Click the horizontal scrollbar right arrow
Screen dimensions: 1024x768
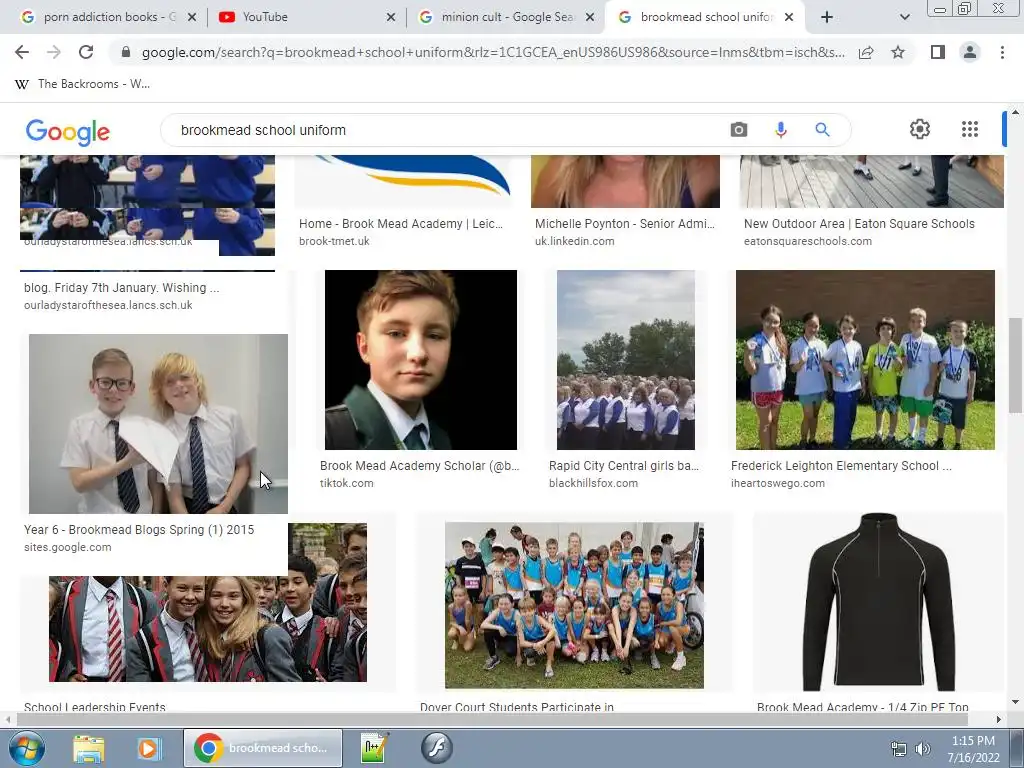999,720
